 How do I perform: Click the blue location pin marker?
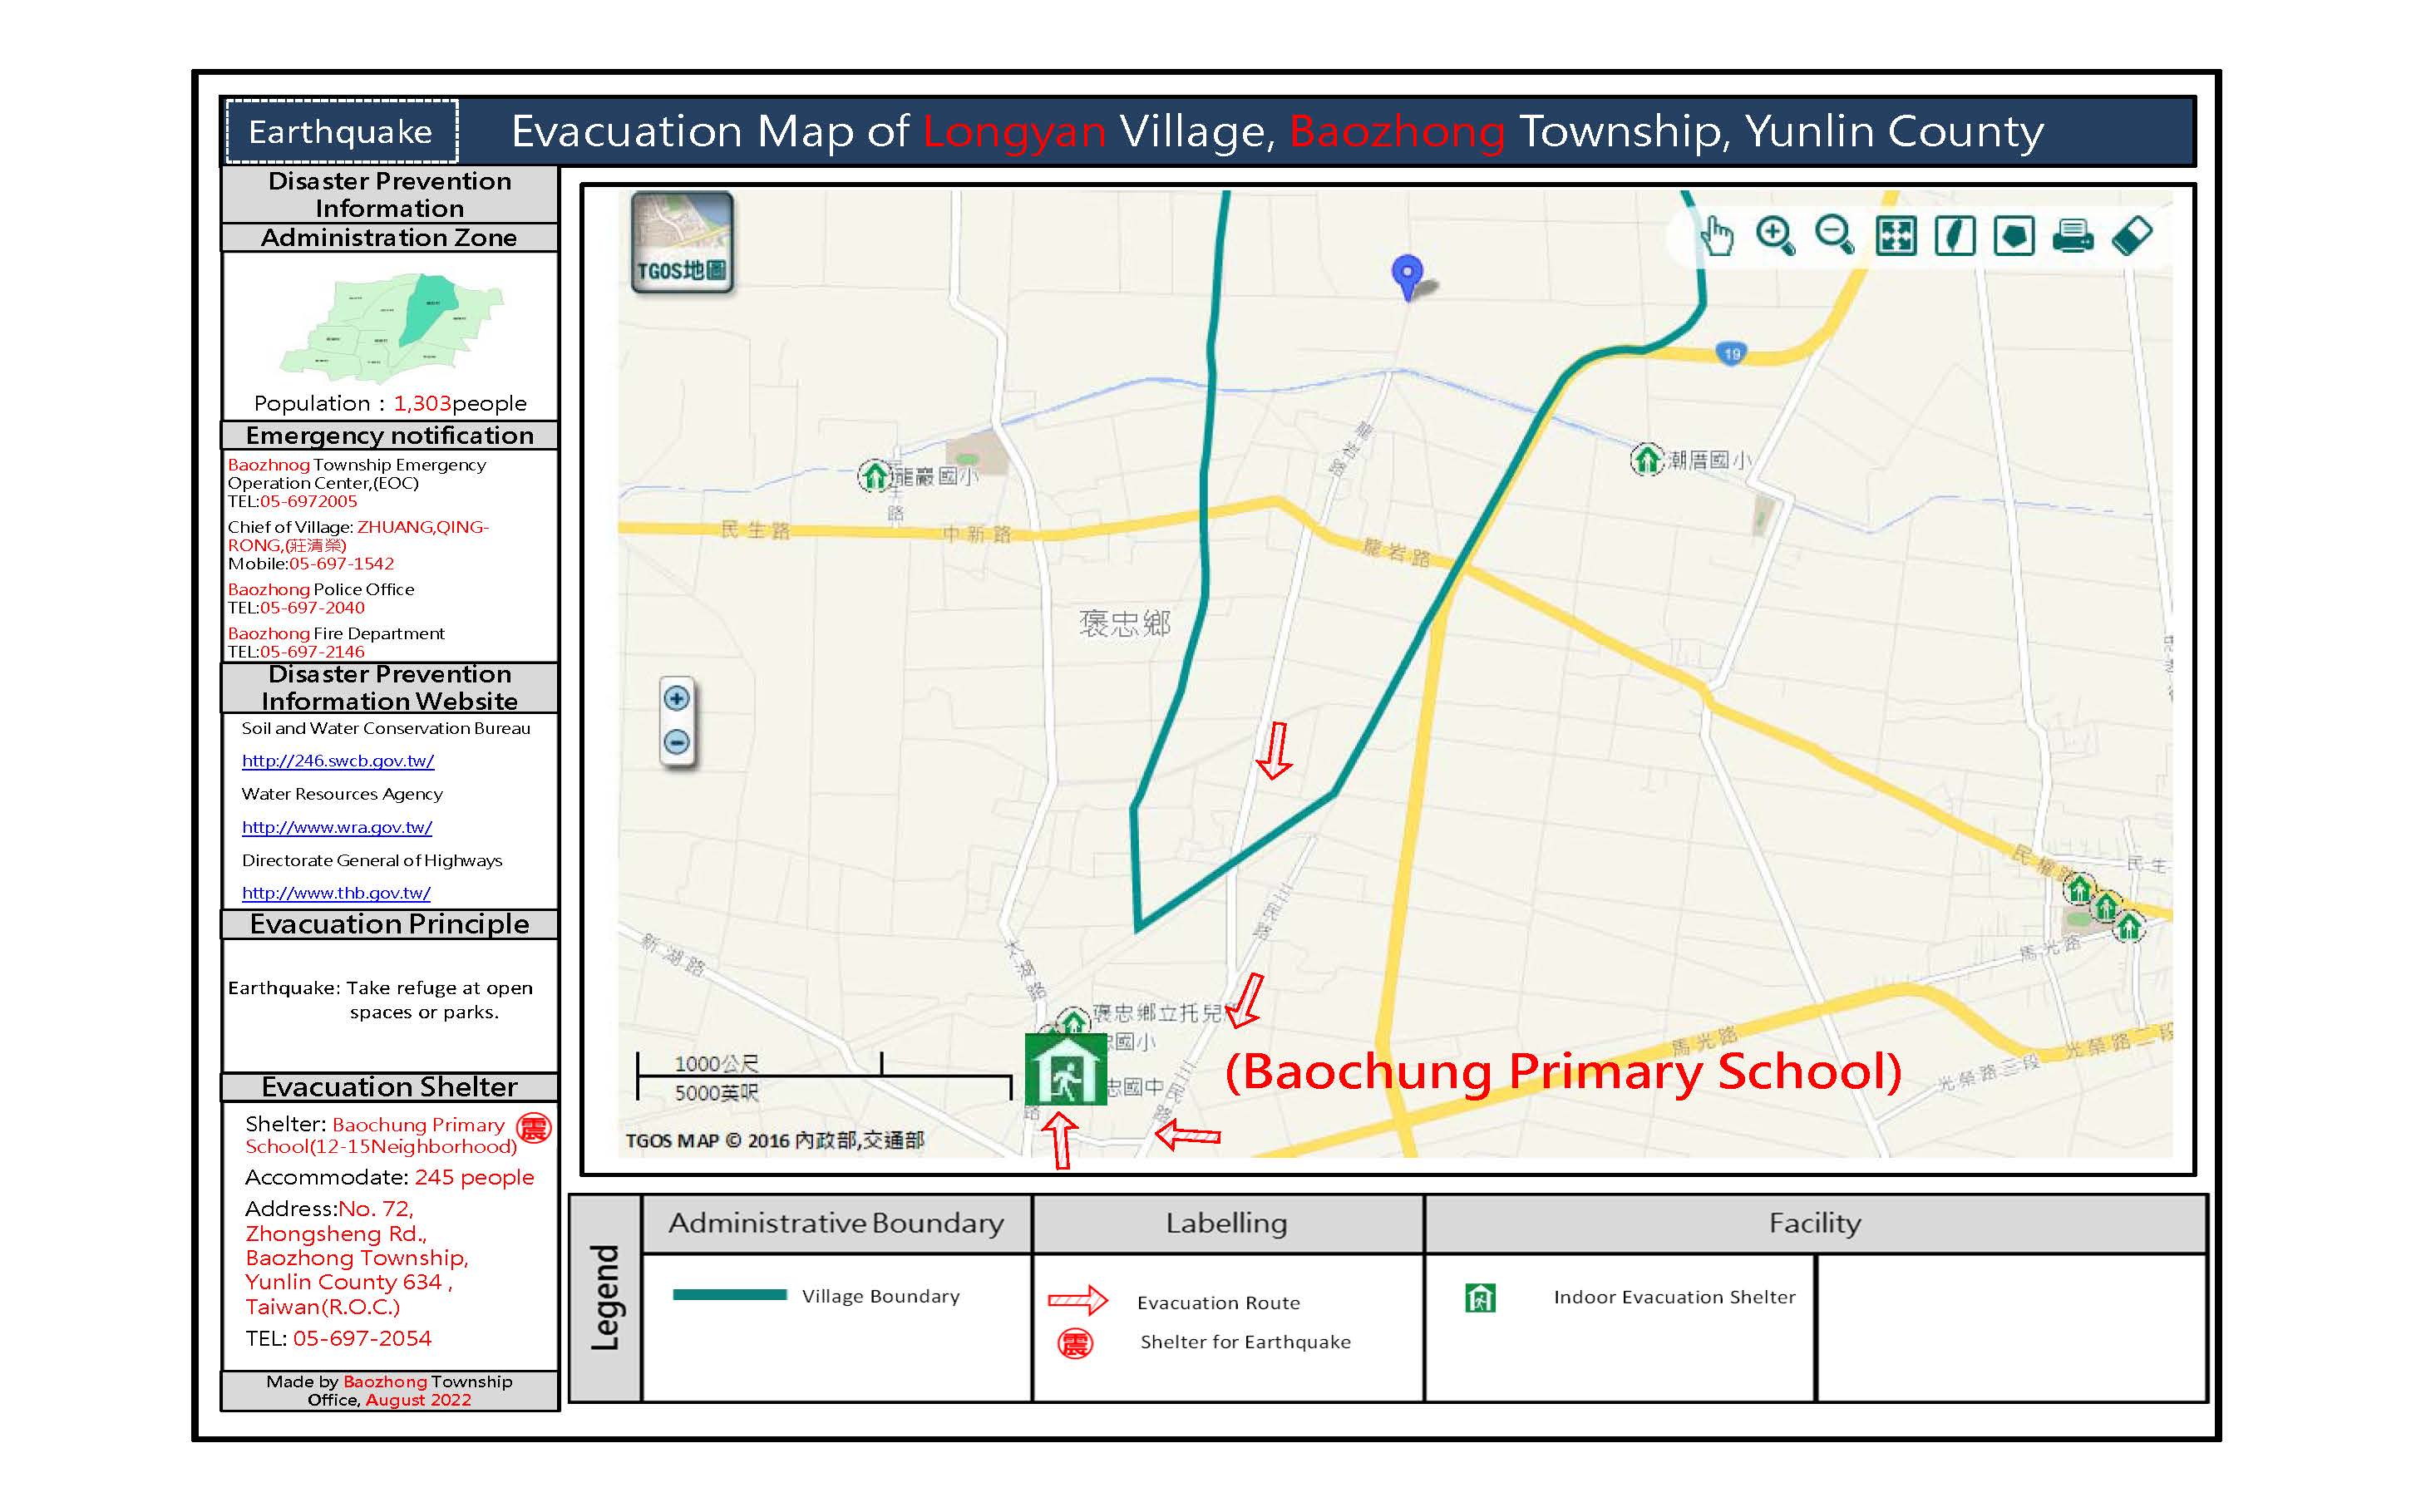coord(1407,276)
